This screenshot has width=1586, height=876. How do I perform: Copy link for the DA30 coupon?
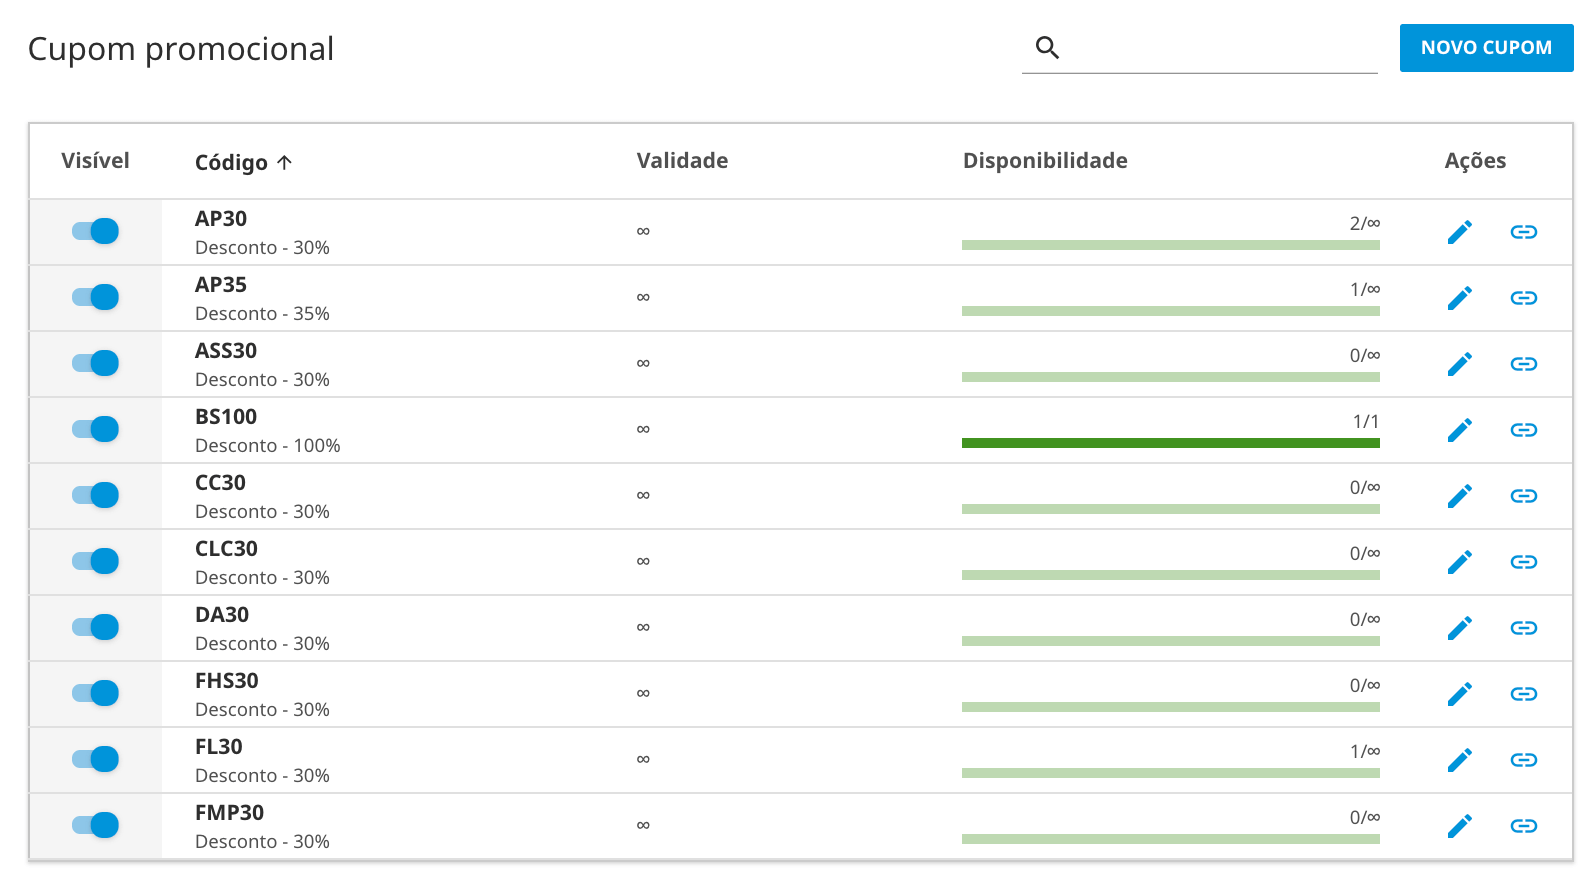click(1524, 628)
